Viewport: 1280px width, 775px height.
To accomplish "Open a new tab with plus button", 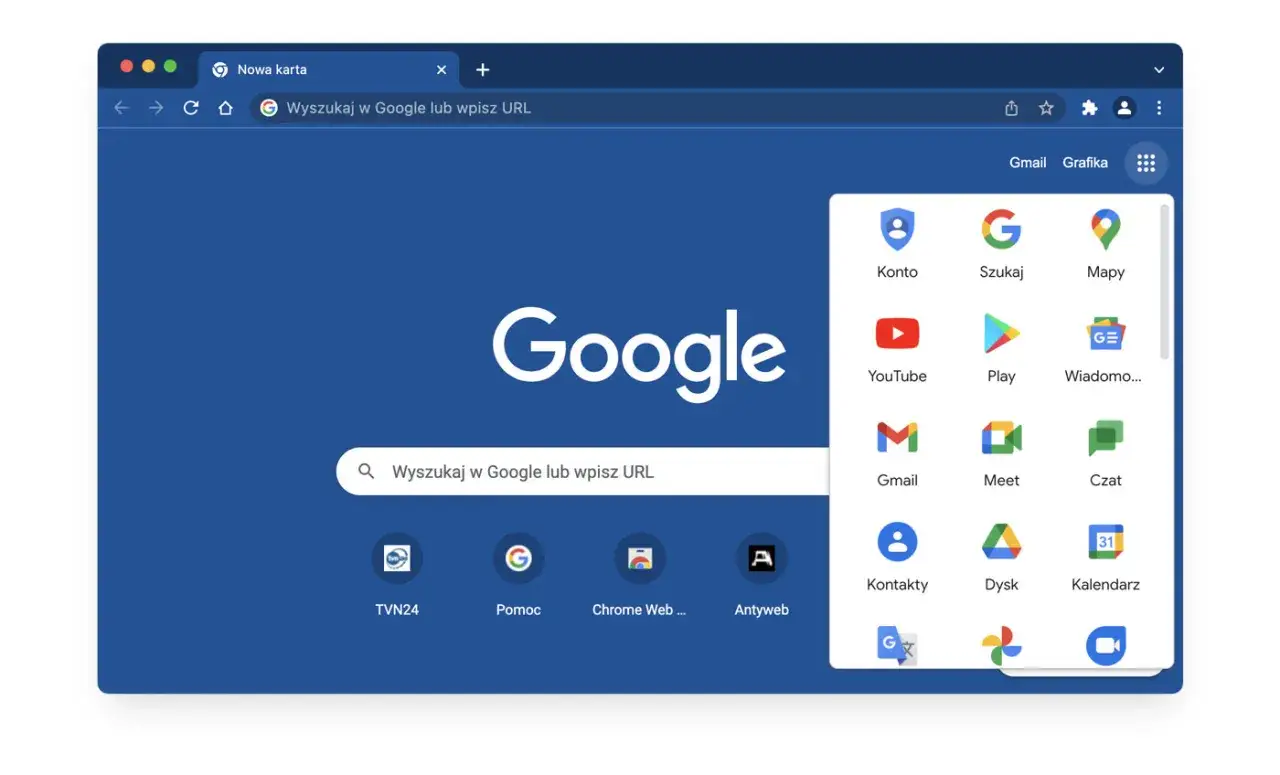I will pyautogui.click(x=483, y=70).
